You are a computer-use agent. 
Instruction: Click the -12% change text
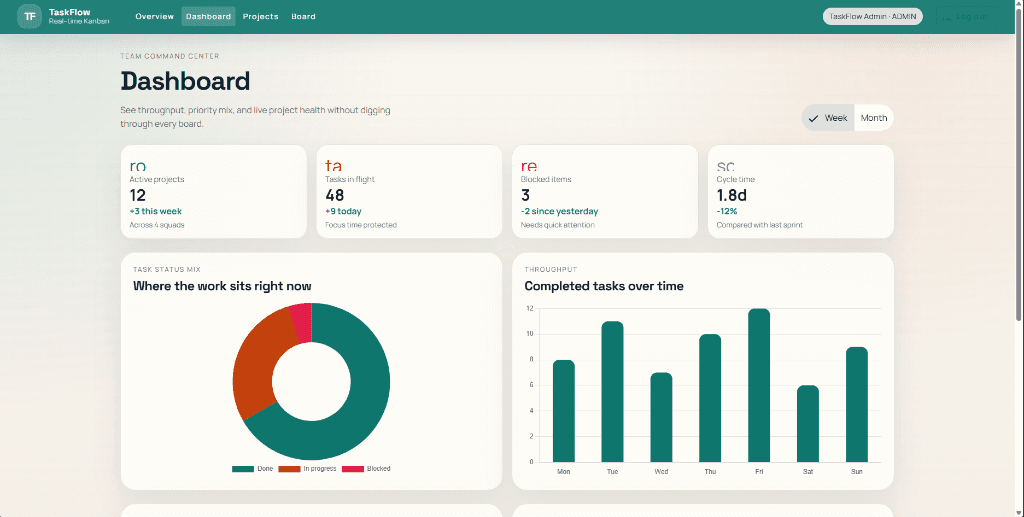[x=727, y=212]
